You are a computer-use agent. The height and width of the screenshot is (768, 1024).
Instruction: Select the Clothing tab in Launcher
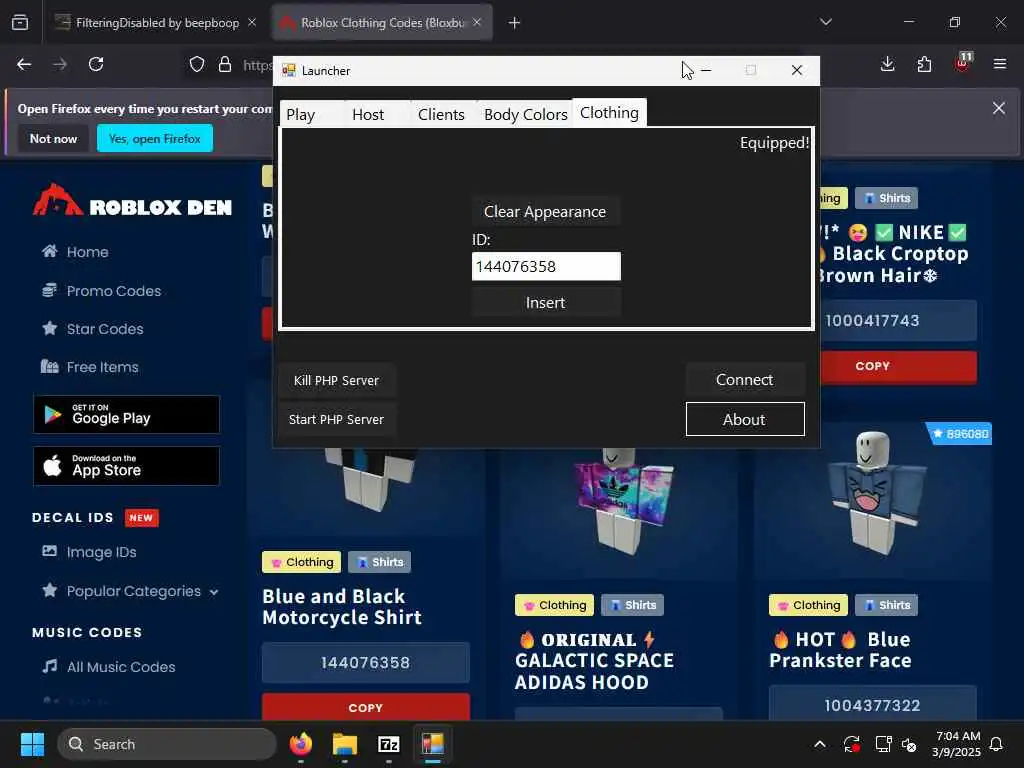(x=609, y=112)
